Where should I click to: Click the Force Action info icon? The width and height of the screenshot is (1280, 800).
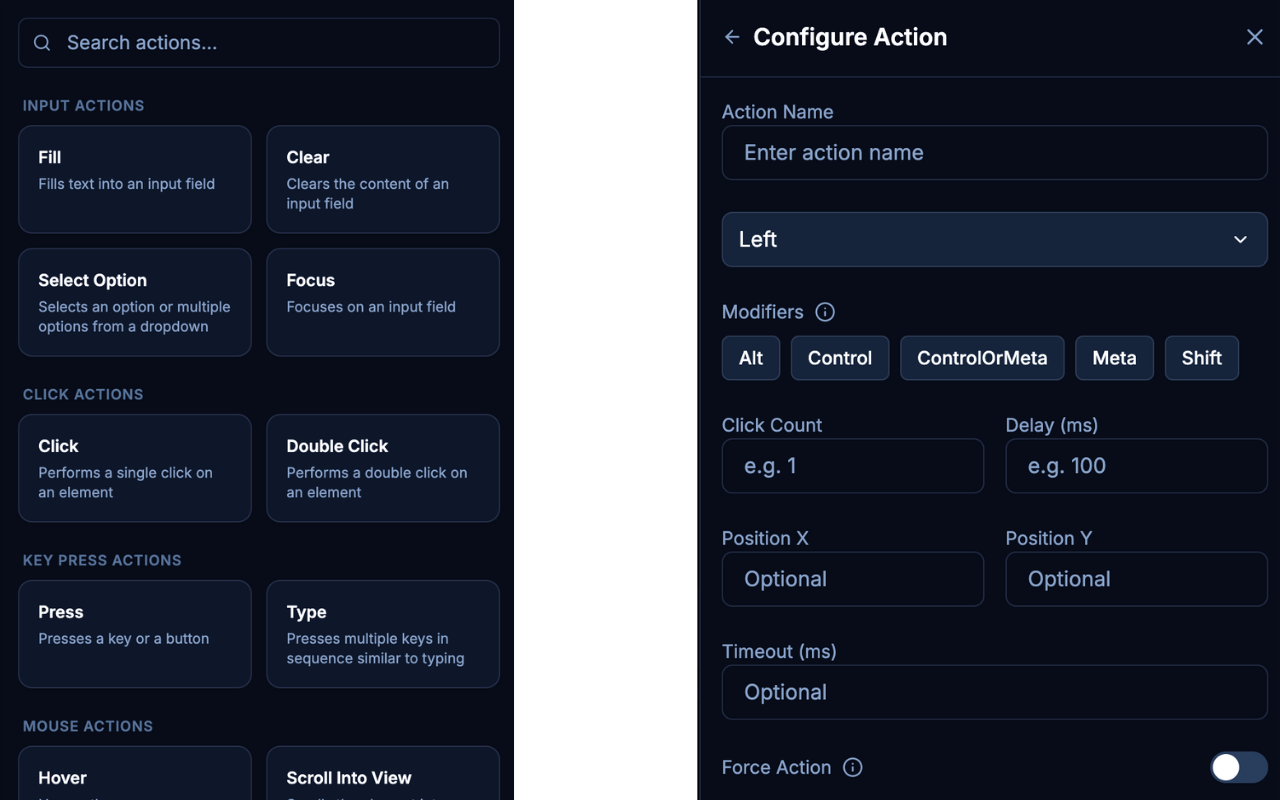coord(852,767)
